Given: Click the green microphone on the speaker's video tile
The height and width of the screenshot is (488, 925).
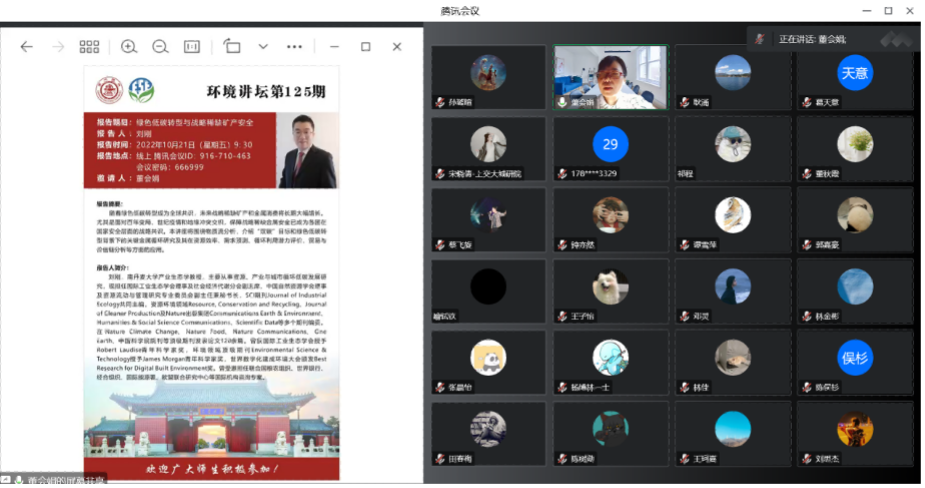Looking at the screenshot, I should [563, 102].
